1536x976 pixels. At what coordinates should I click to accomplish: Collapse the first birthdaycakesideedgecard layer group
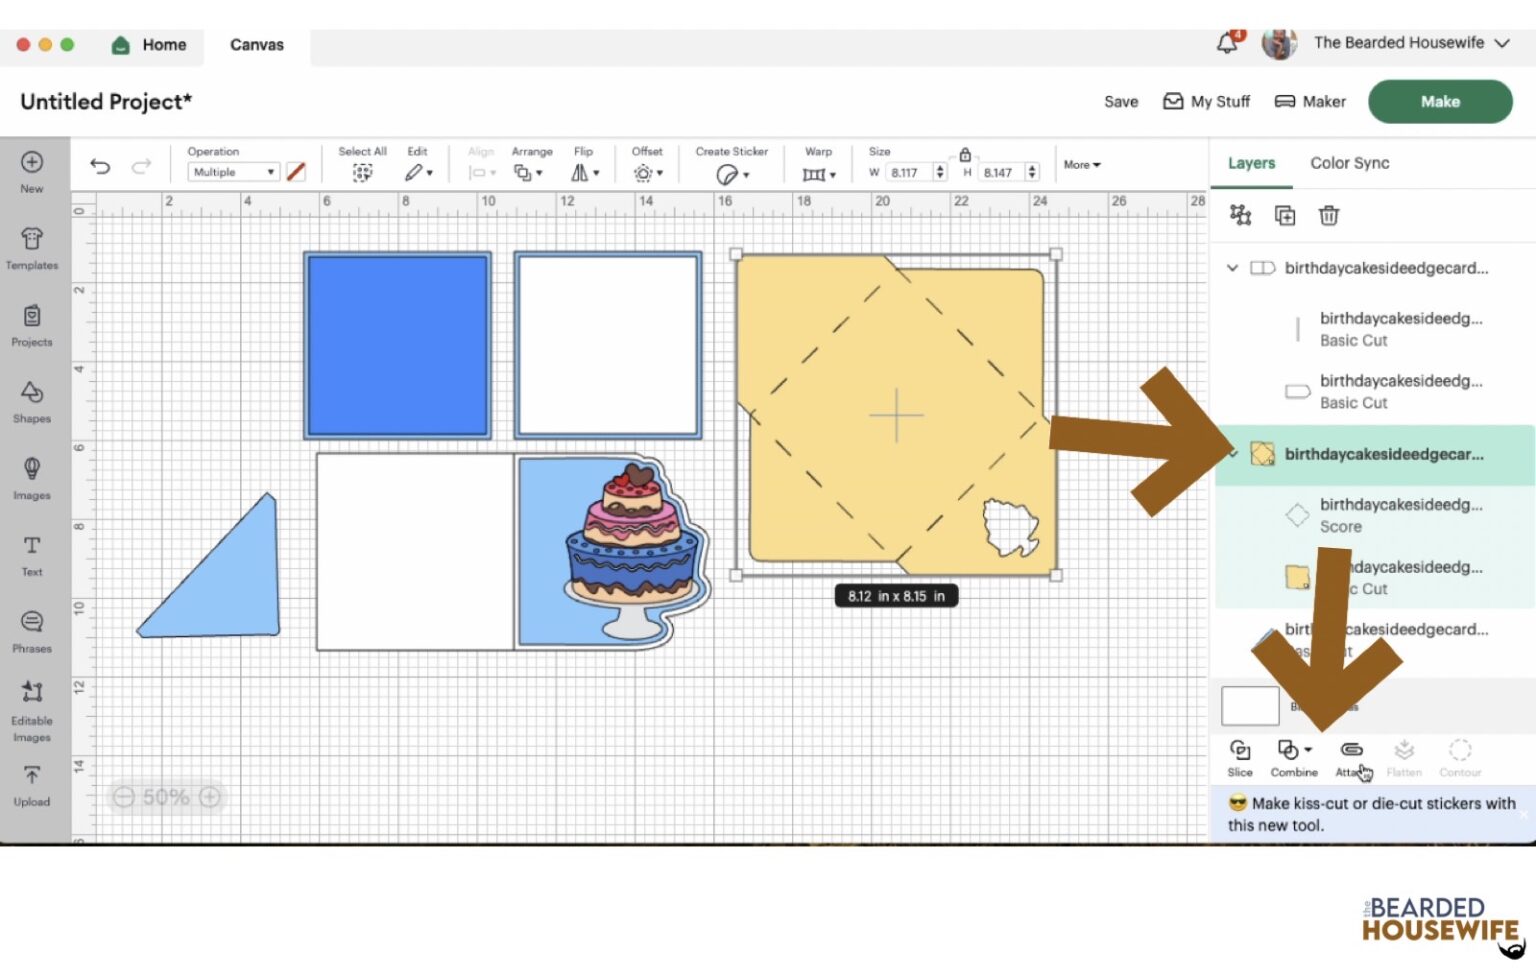(1232, 268)
